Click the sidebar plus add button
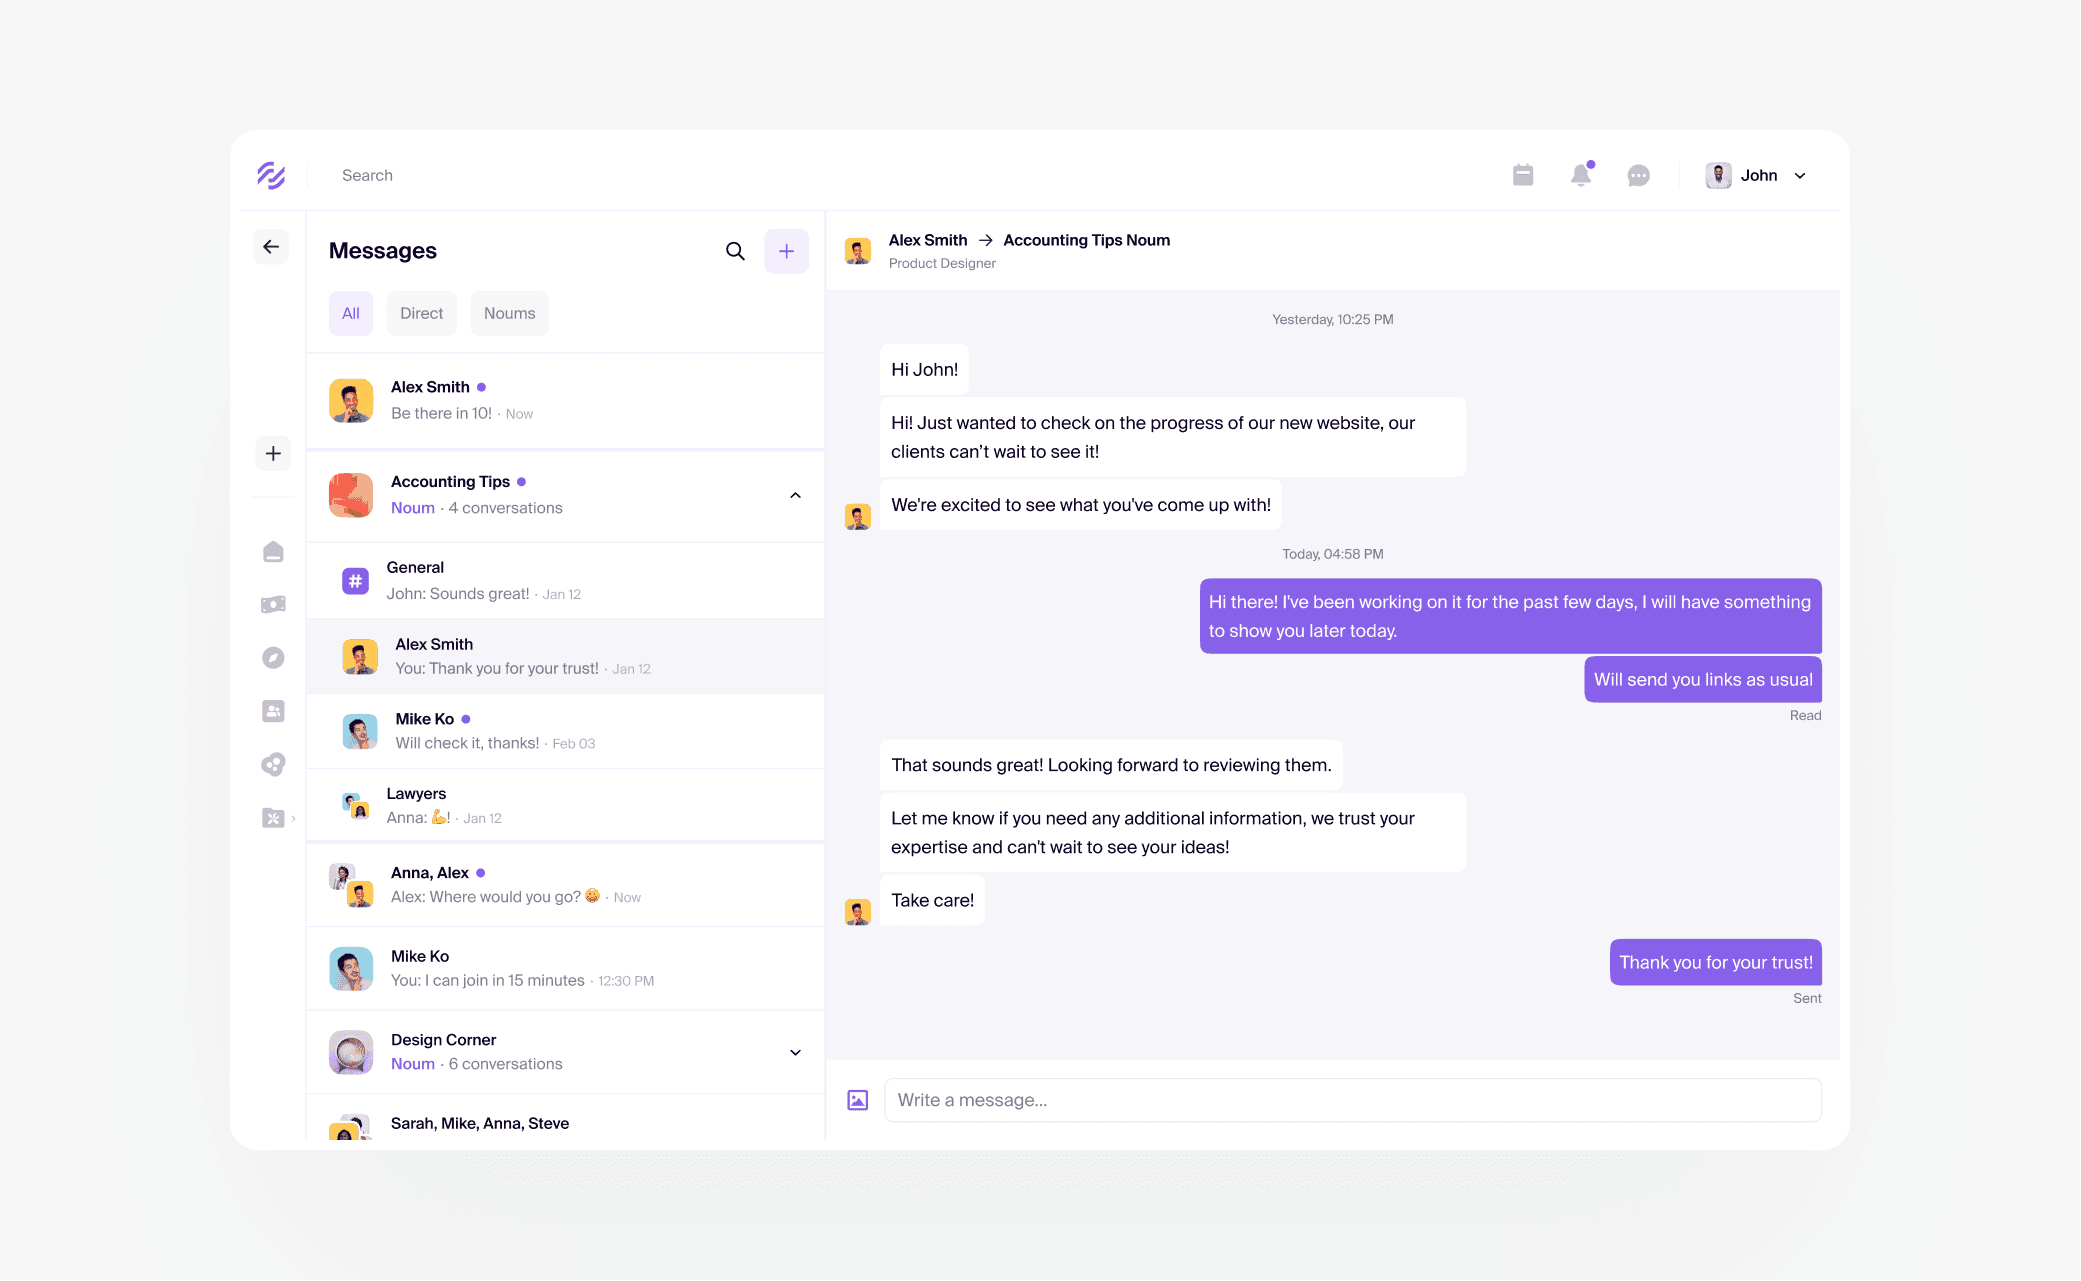Screen dimensions: 2081x1281 coord(273,454)
